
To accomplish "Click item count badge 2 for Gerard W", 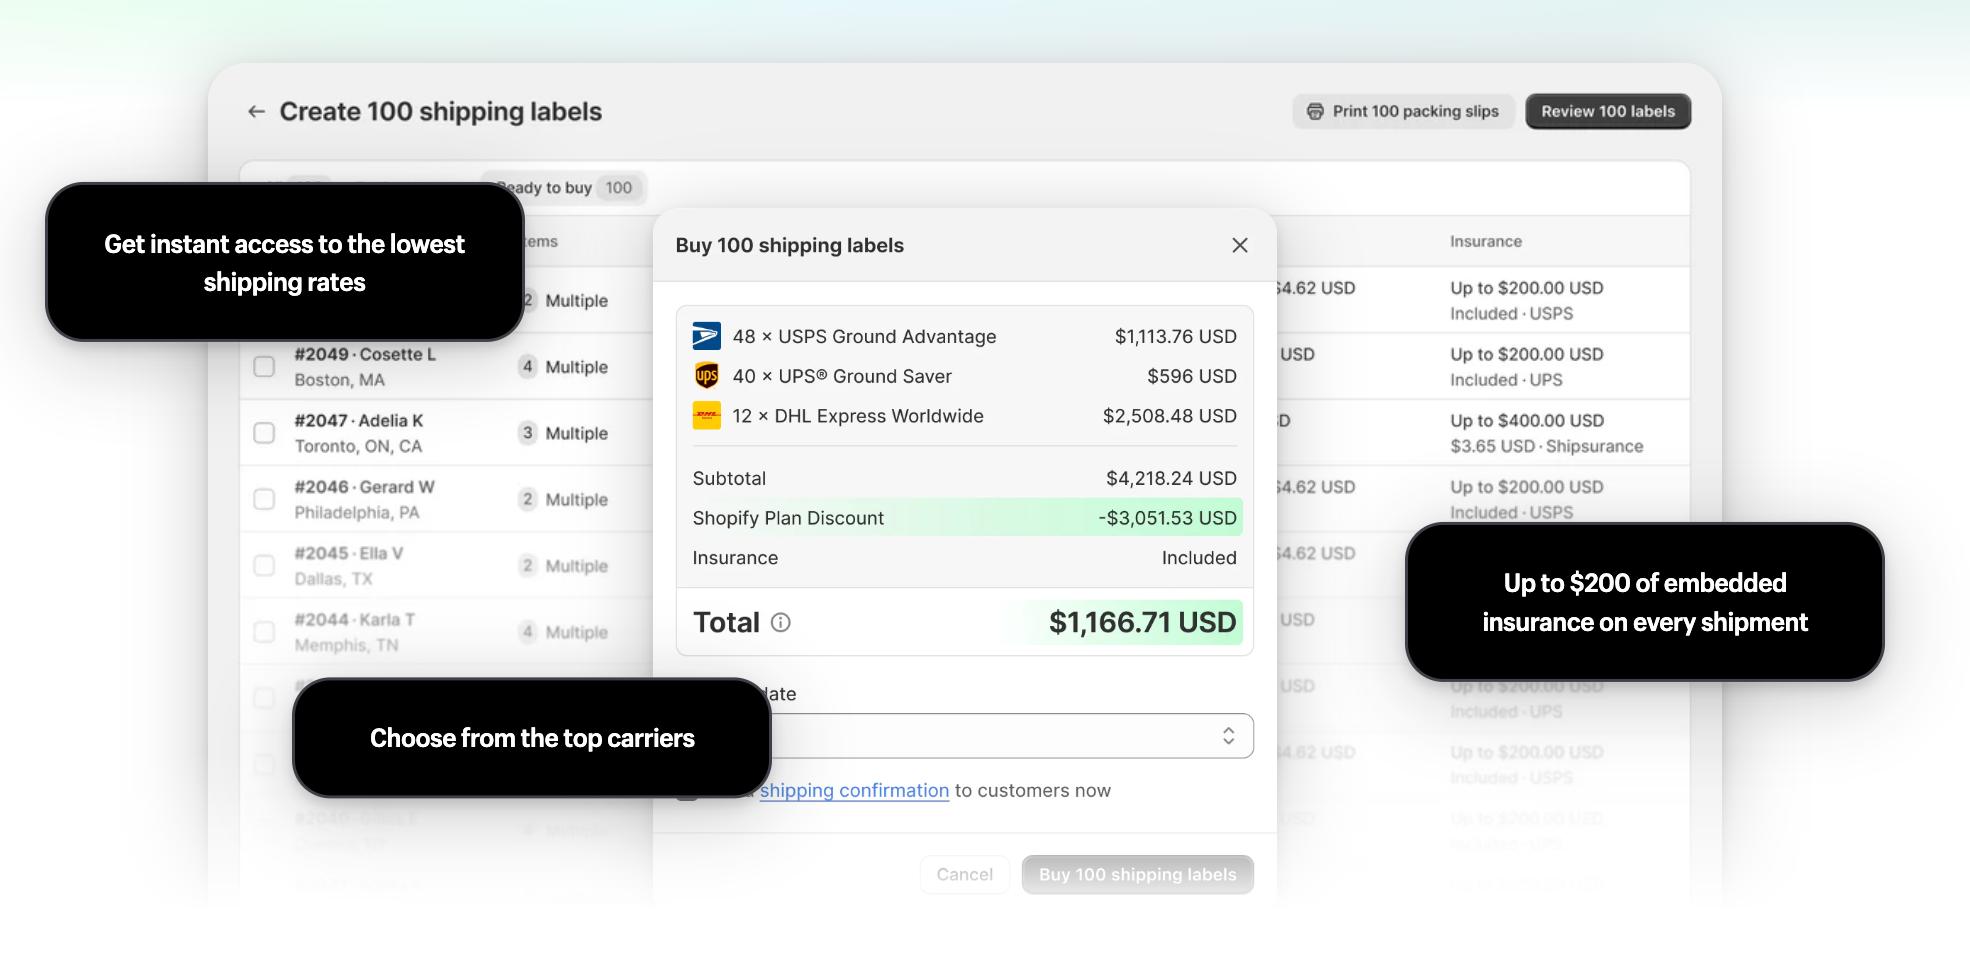I will [527, 499].
